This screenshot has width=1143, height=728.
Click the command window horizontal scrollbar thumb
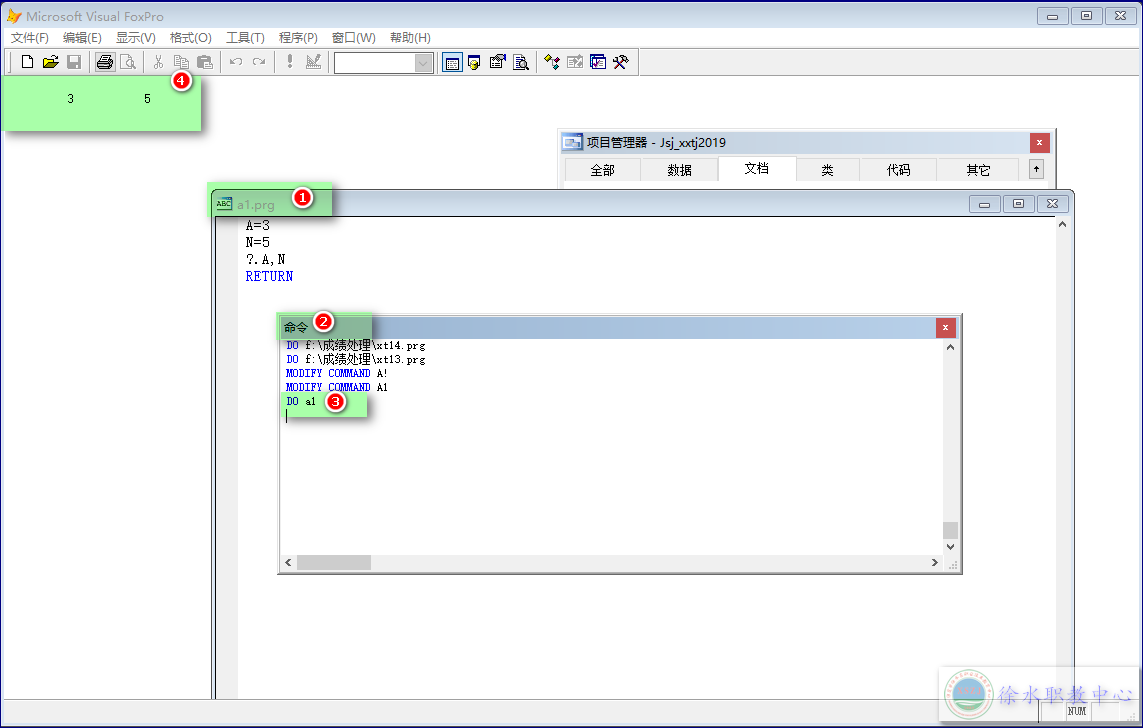(x=334, y=562)
